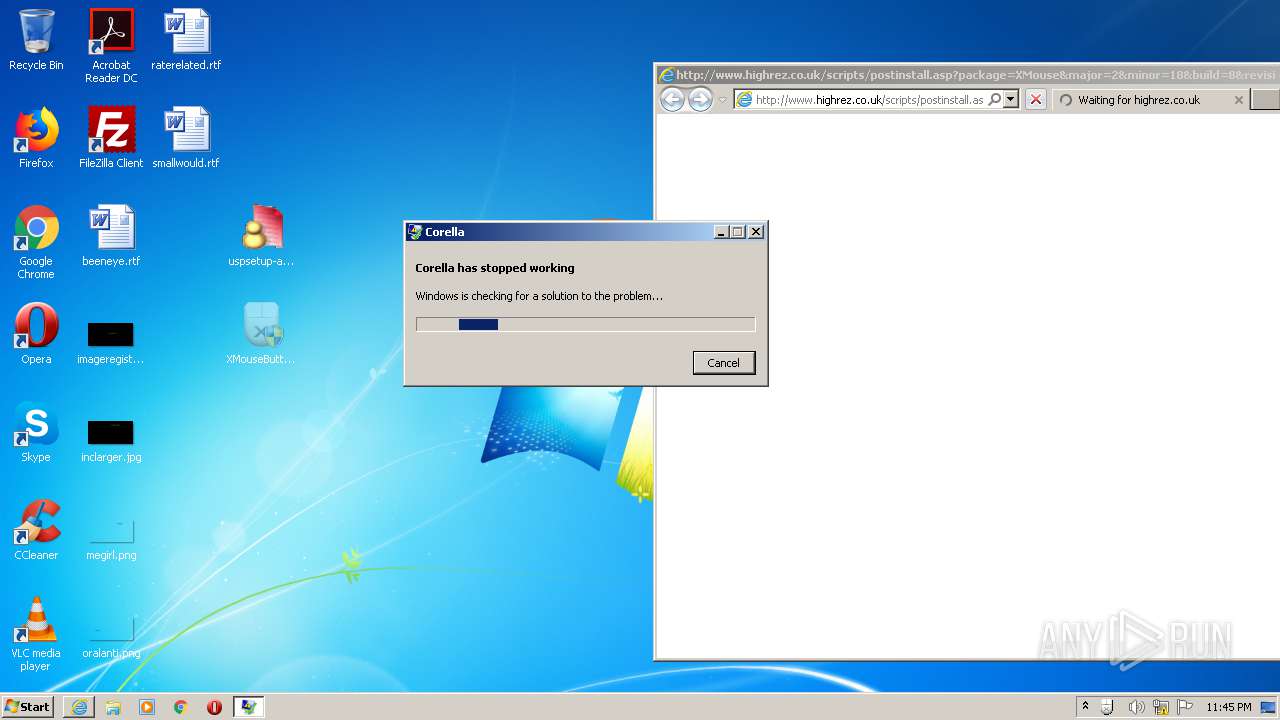Go back in Internet Explorer

[x=672, y=100]
